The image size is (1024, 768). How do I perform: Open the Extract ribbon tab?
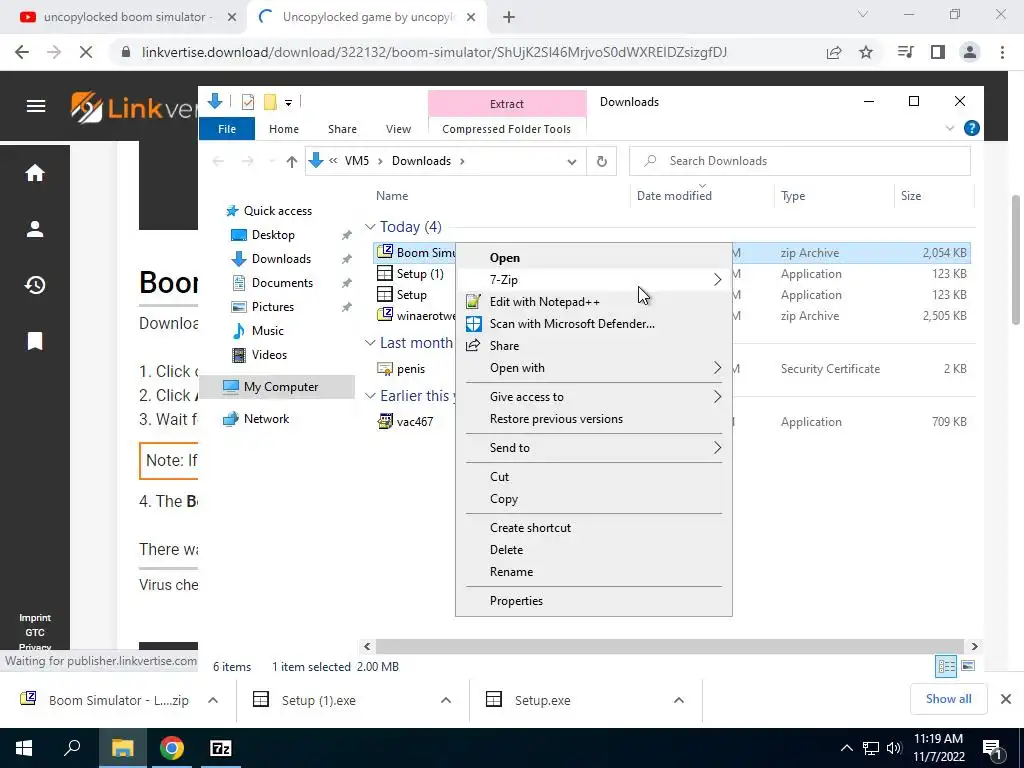(x=507, y=104)
